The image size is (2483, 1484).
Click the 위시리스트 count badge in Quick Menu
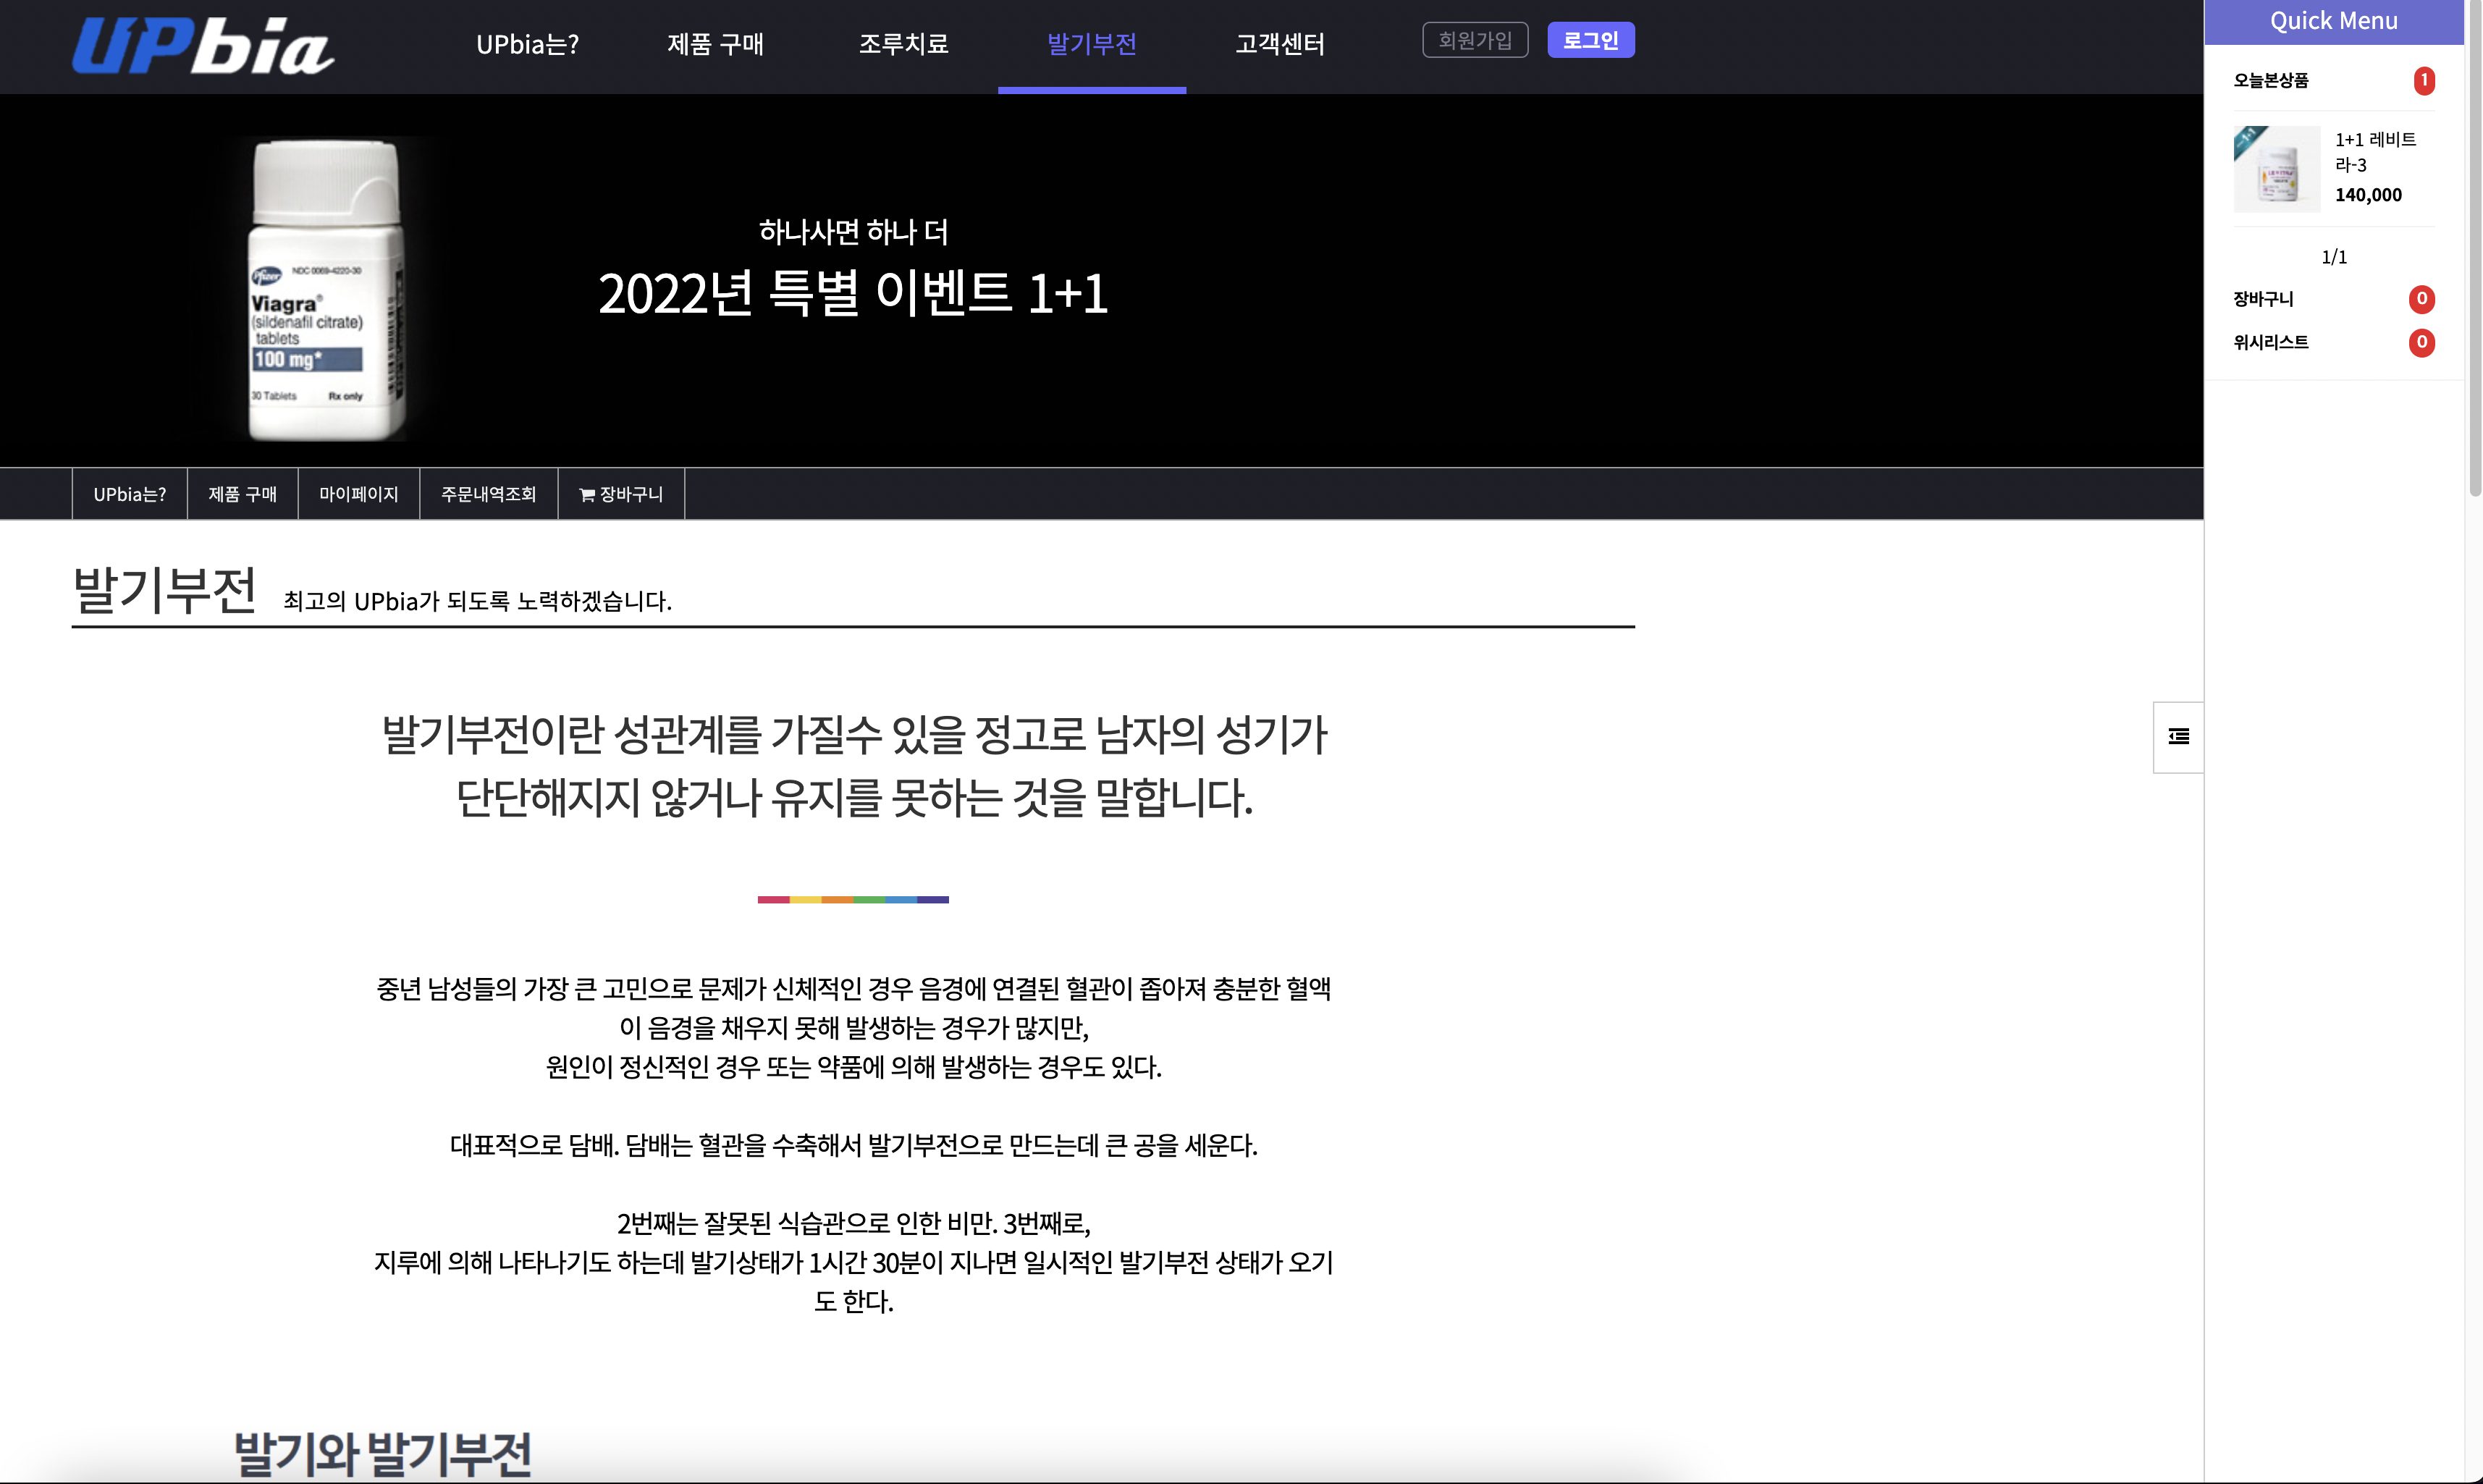click(2421, 343)
